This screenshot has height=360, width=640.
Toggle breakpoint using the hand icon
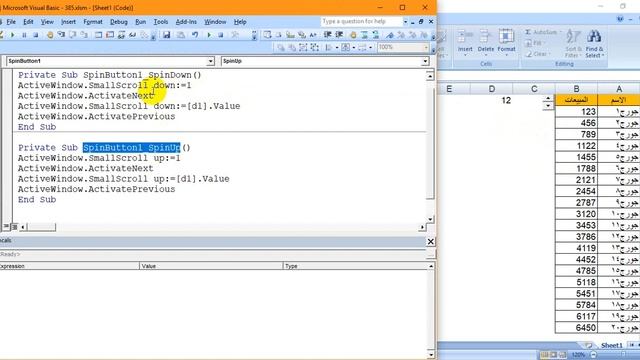tap(50, 35)
